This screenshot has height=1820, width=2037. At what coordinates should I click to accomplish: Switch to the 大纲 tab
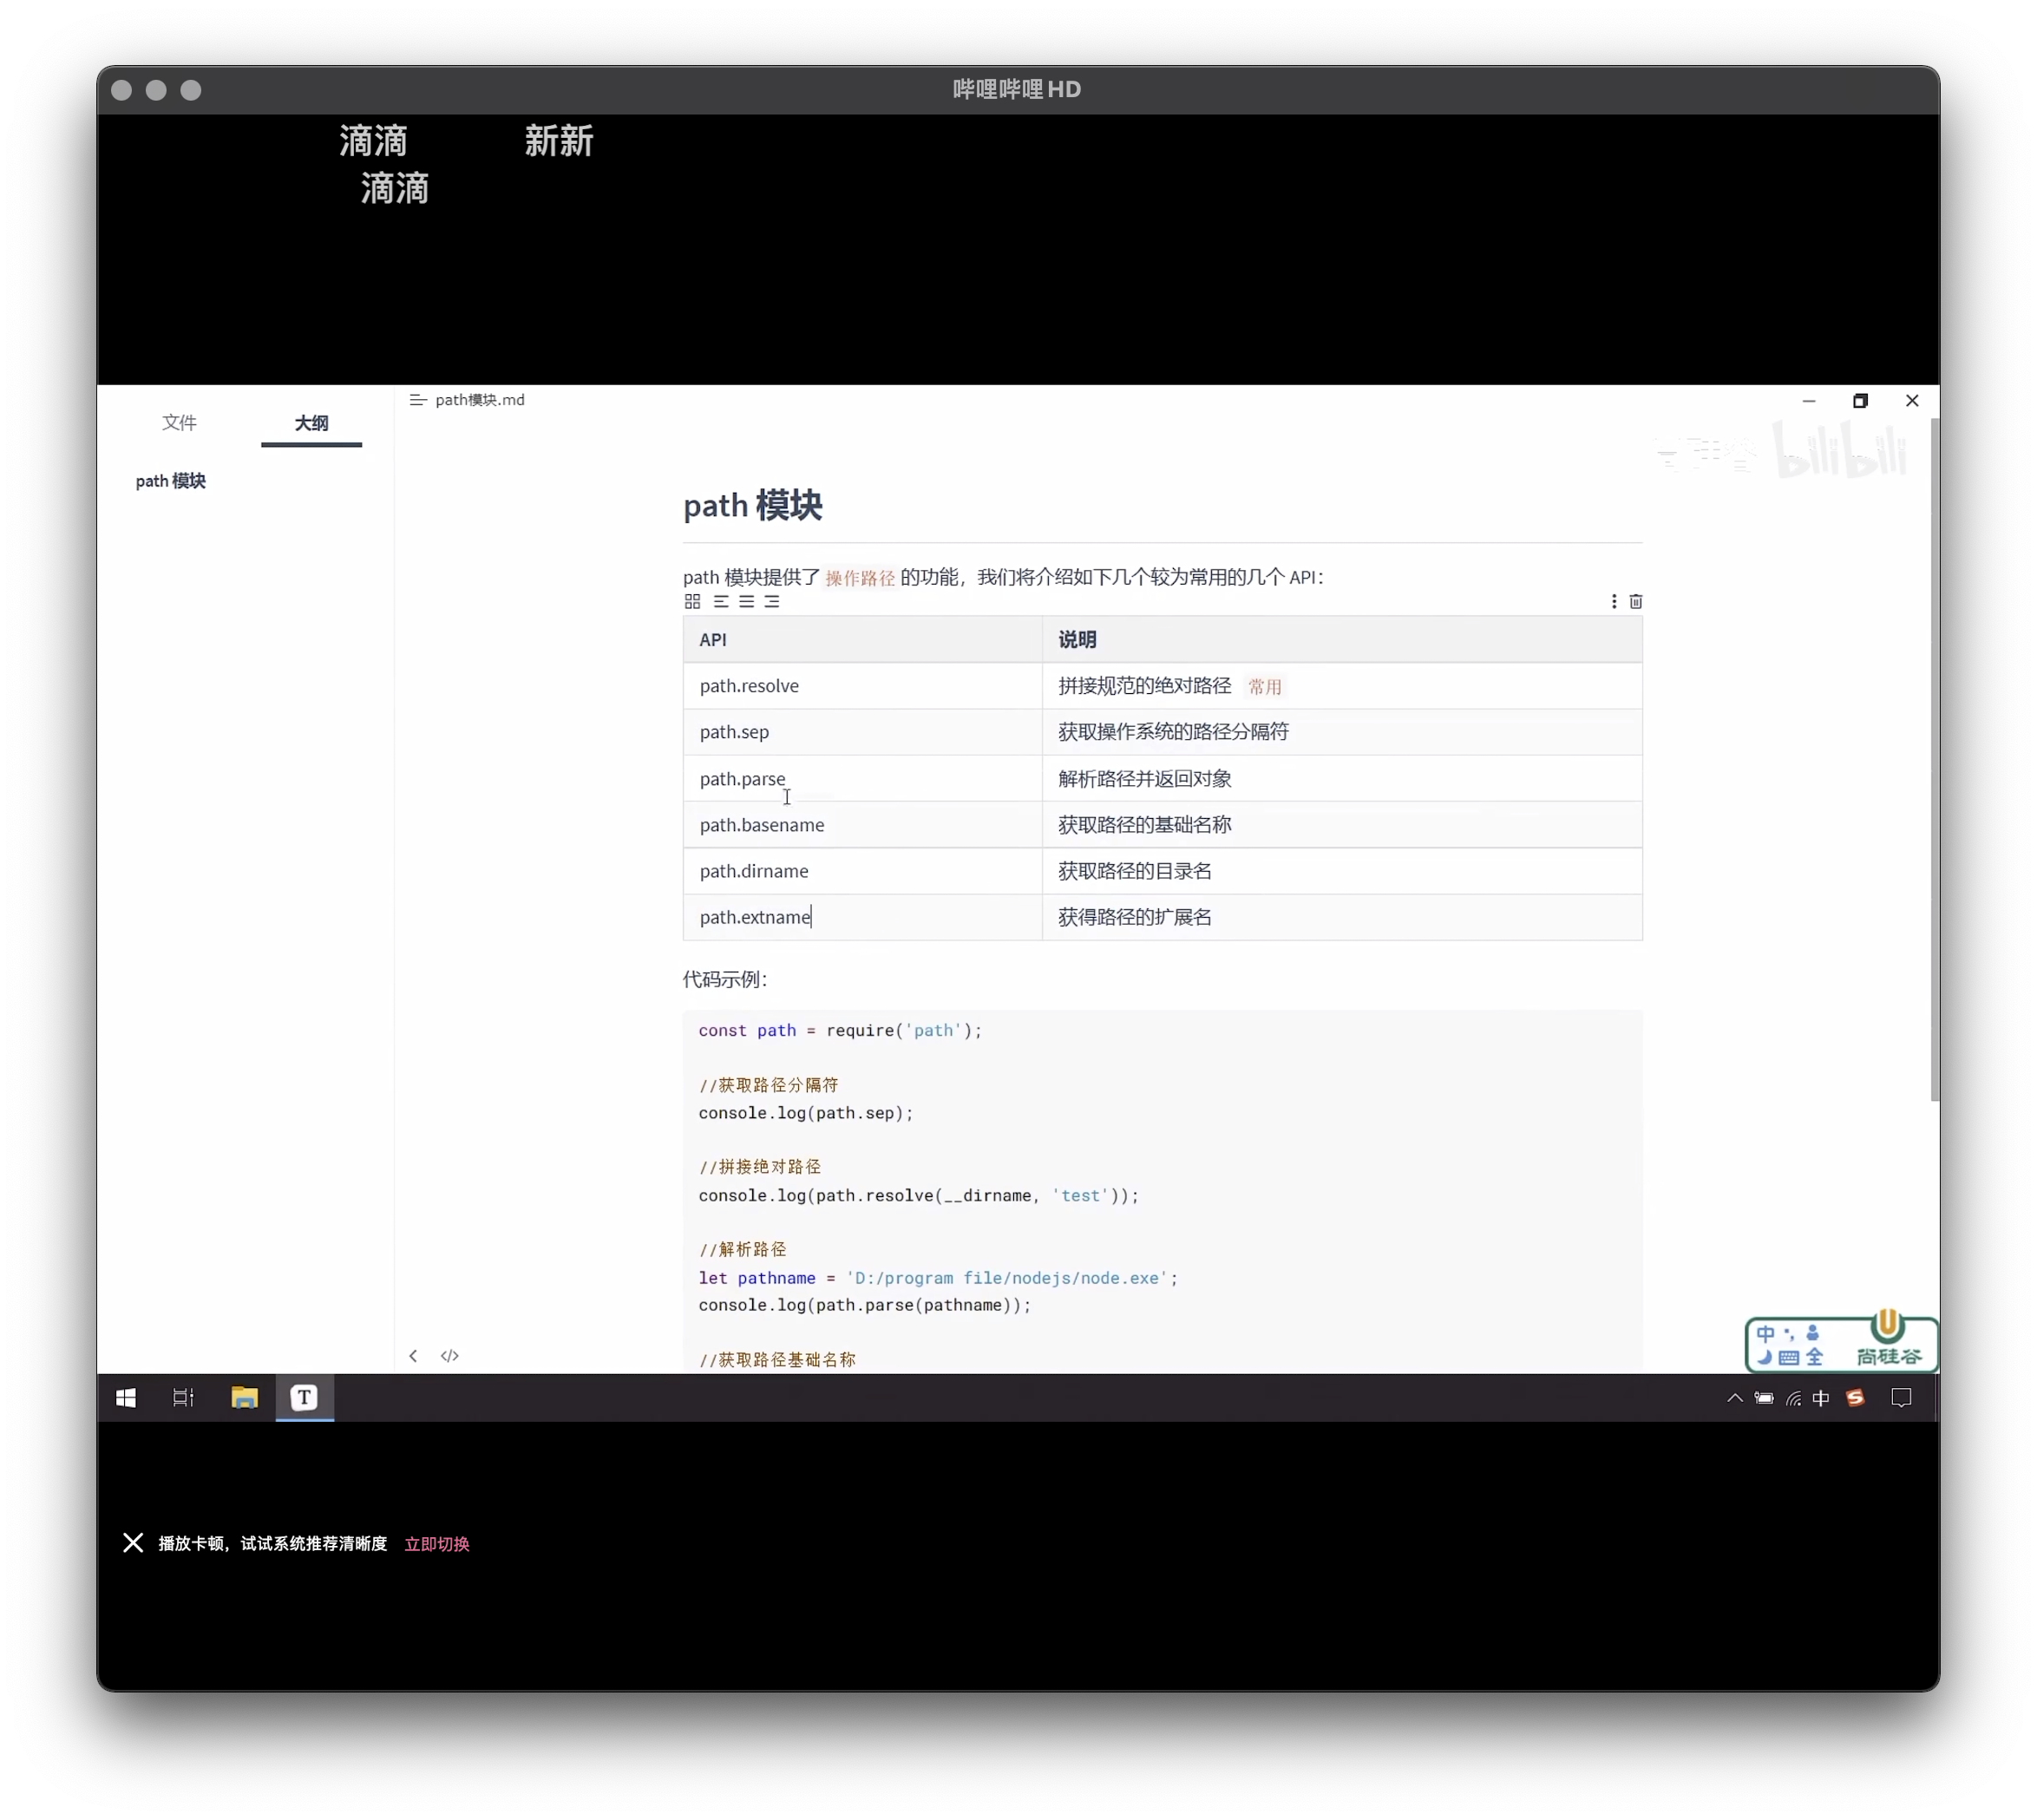tap(311, 423)
